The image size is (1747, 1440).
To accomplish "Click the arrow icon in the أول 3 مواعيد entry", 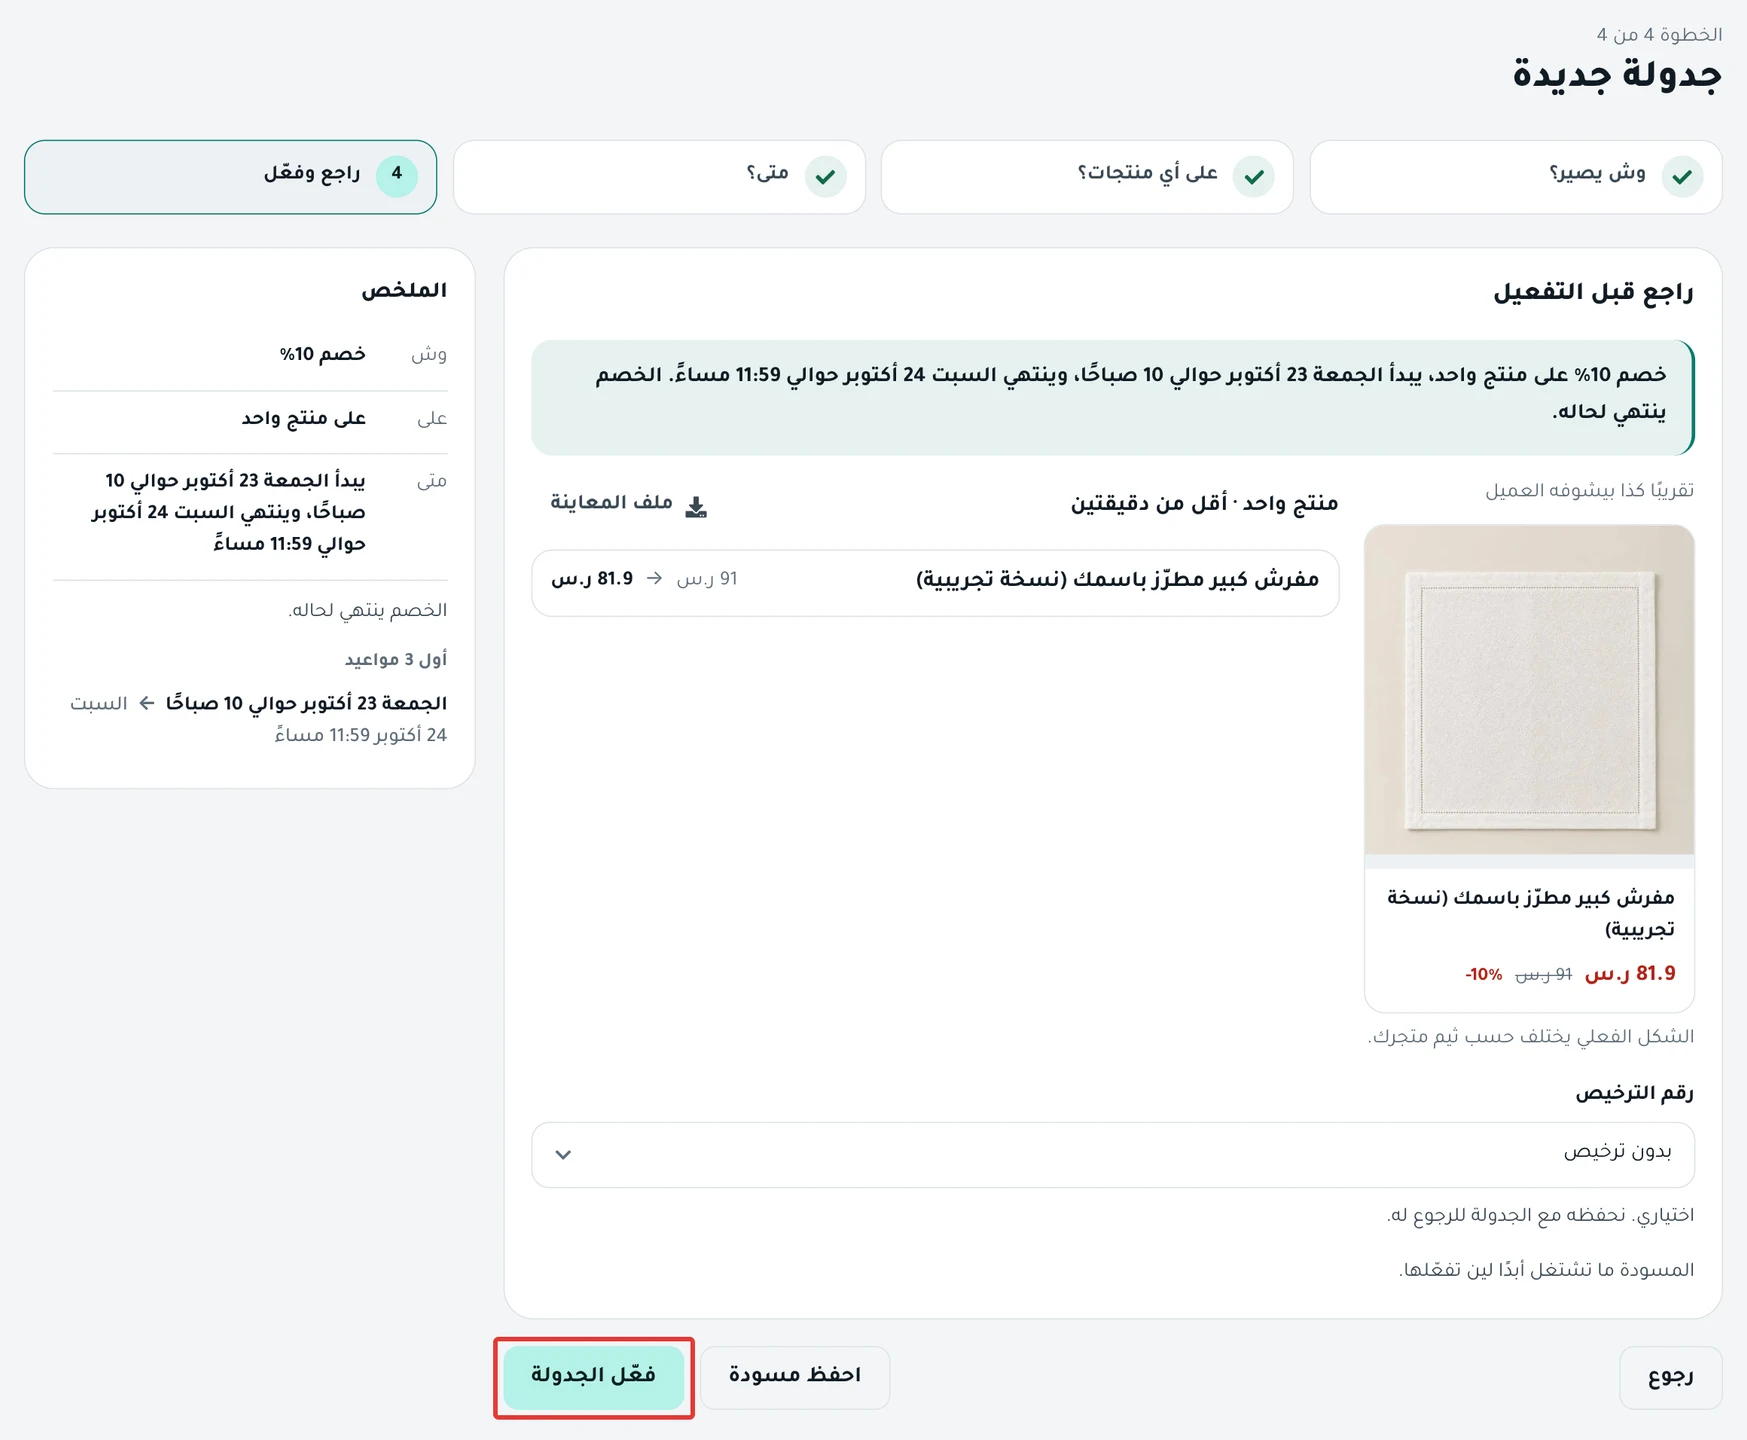I will [x=147, y=703].
